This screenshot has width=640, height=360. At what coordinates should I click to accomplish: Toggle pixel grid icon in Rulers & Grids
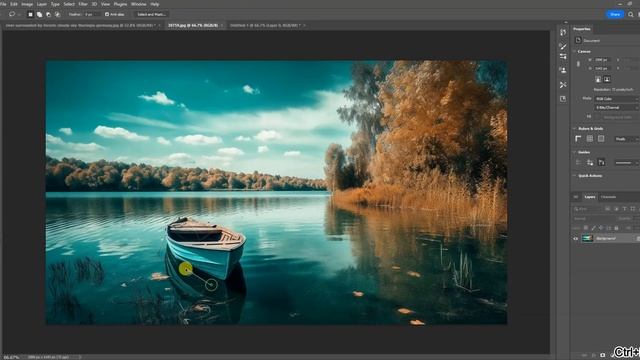click(601, 139)
